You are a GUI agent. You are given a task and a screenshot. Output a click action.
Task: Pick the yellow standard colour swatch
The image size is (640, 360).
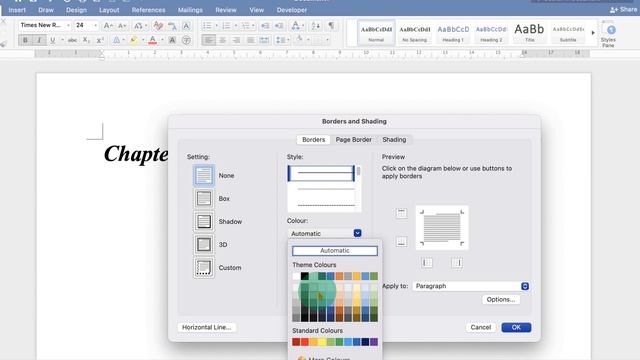tap(322, 342)
